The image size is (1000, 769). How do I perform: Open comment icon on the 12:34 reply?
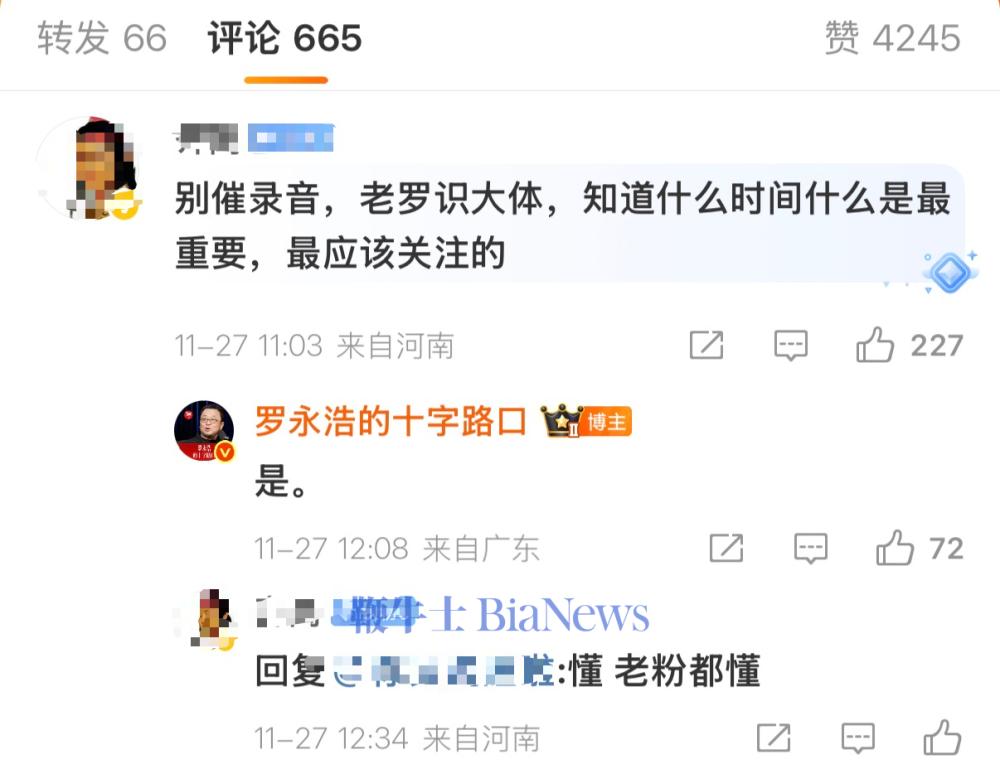tap(858, 738)
